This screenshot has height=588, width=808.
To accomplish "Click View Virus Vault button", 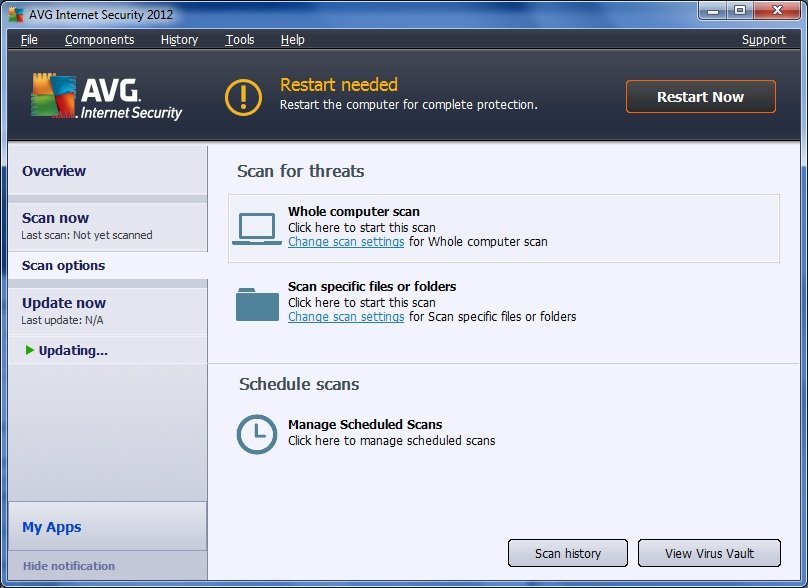I will point(709,553).
